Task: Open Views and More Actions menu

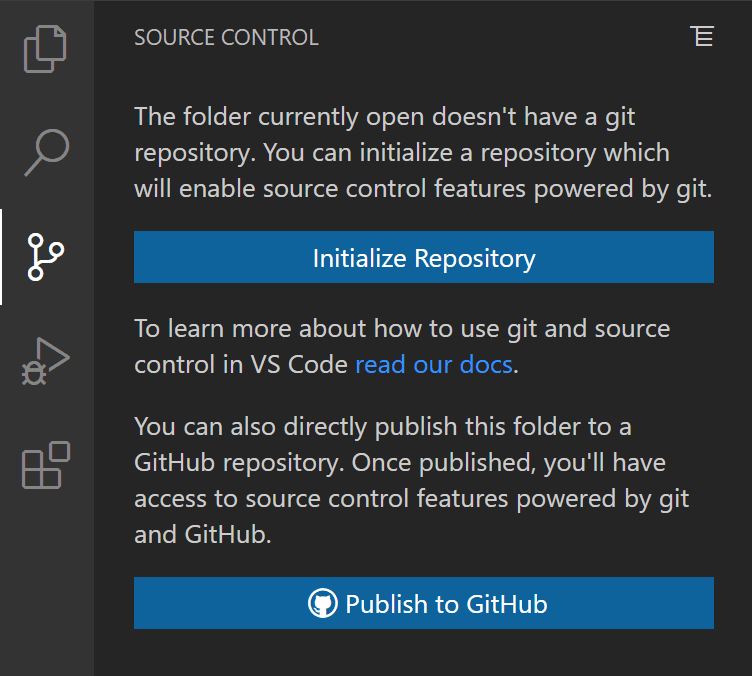Action: pyautogui.click(x=702, y=37)
